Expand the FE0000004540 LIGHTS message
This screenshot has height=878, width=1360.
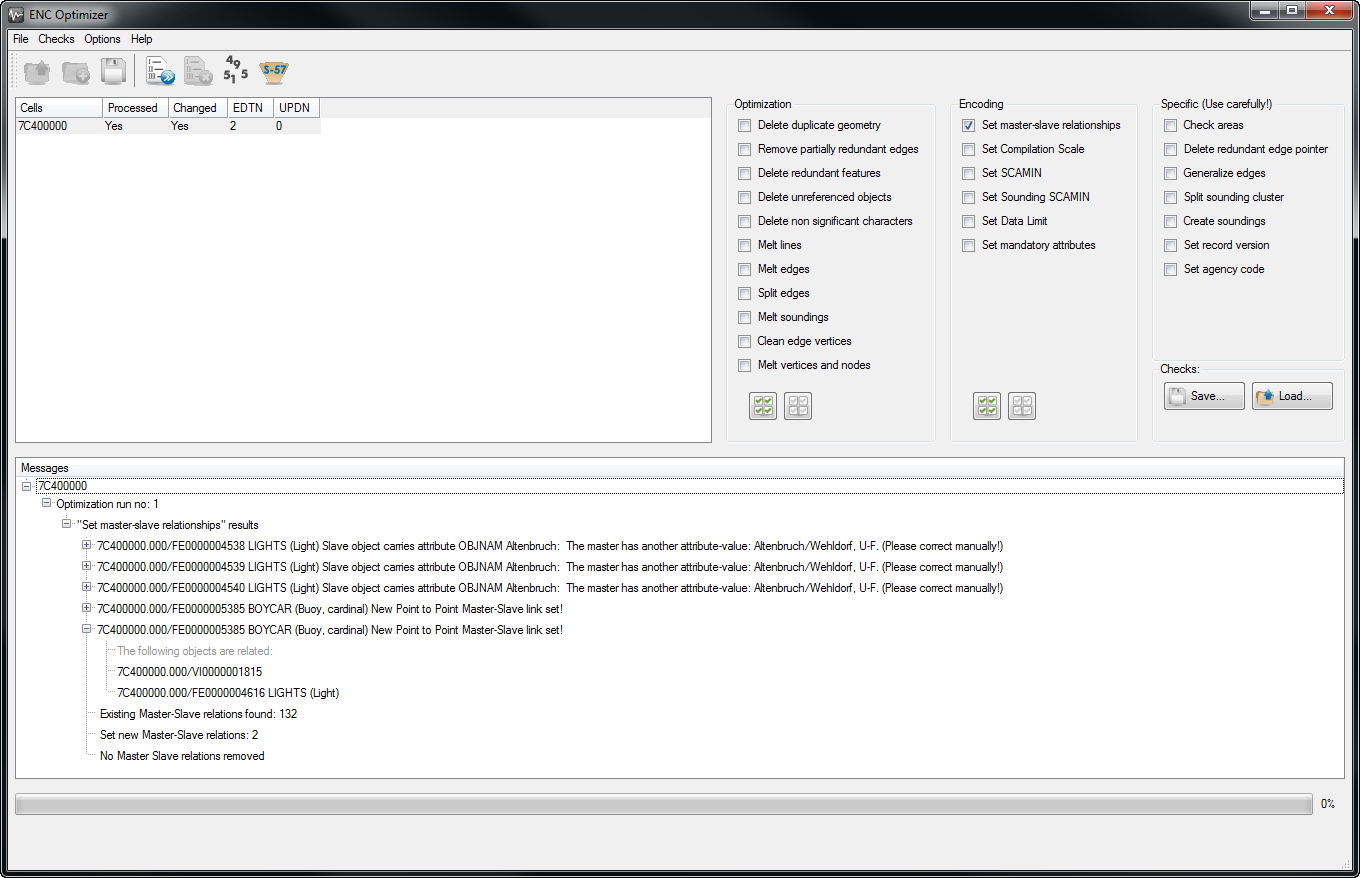[86, 587]
